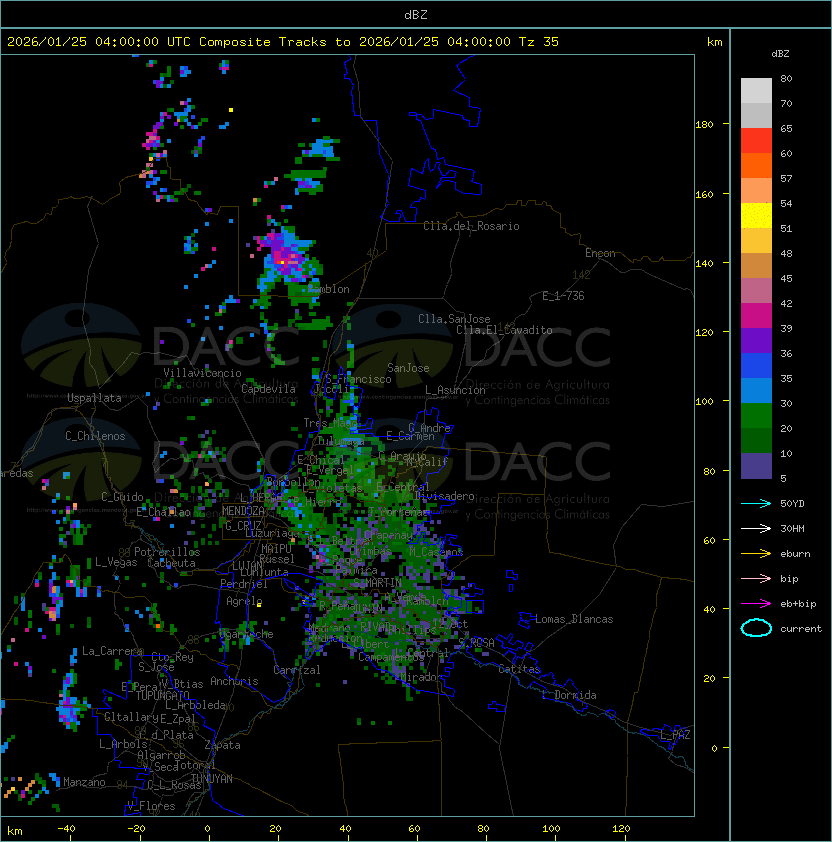Click the 'L_PAZ' map label
The height and width of the screenshot is (842, 832).
(675, 735)
